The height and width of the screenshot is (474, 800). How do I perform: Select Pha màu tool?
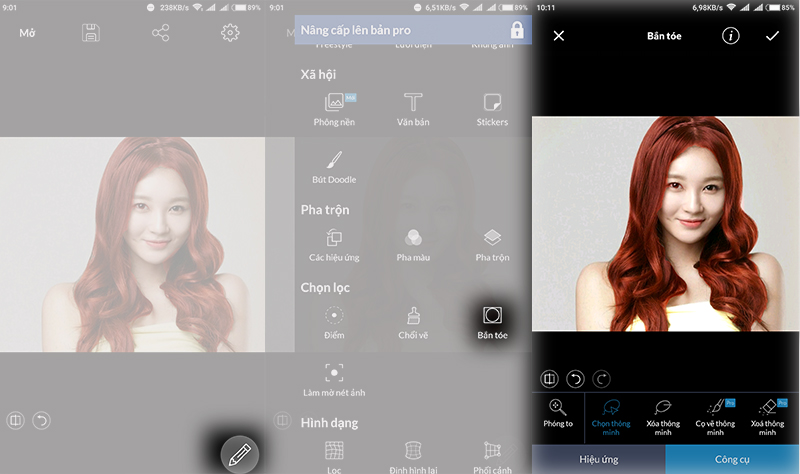point(413,245)
